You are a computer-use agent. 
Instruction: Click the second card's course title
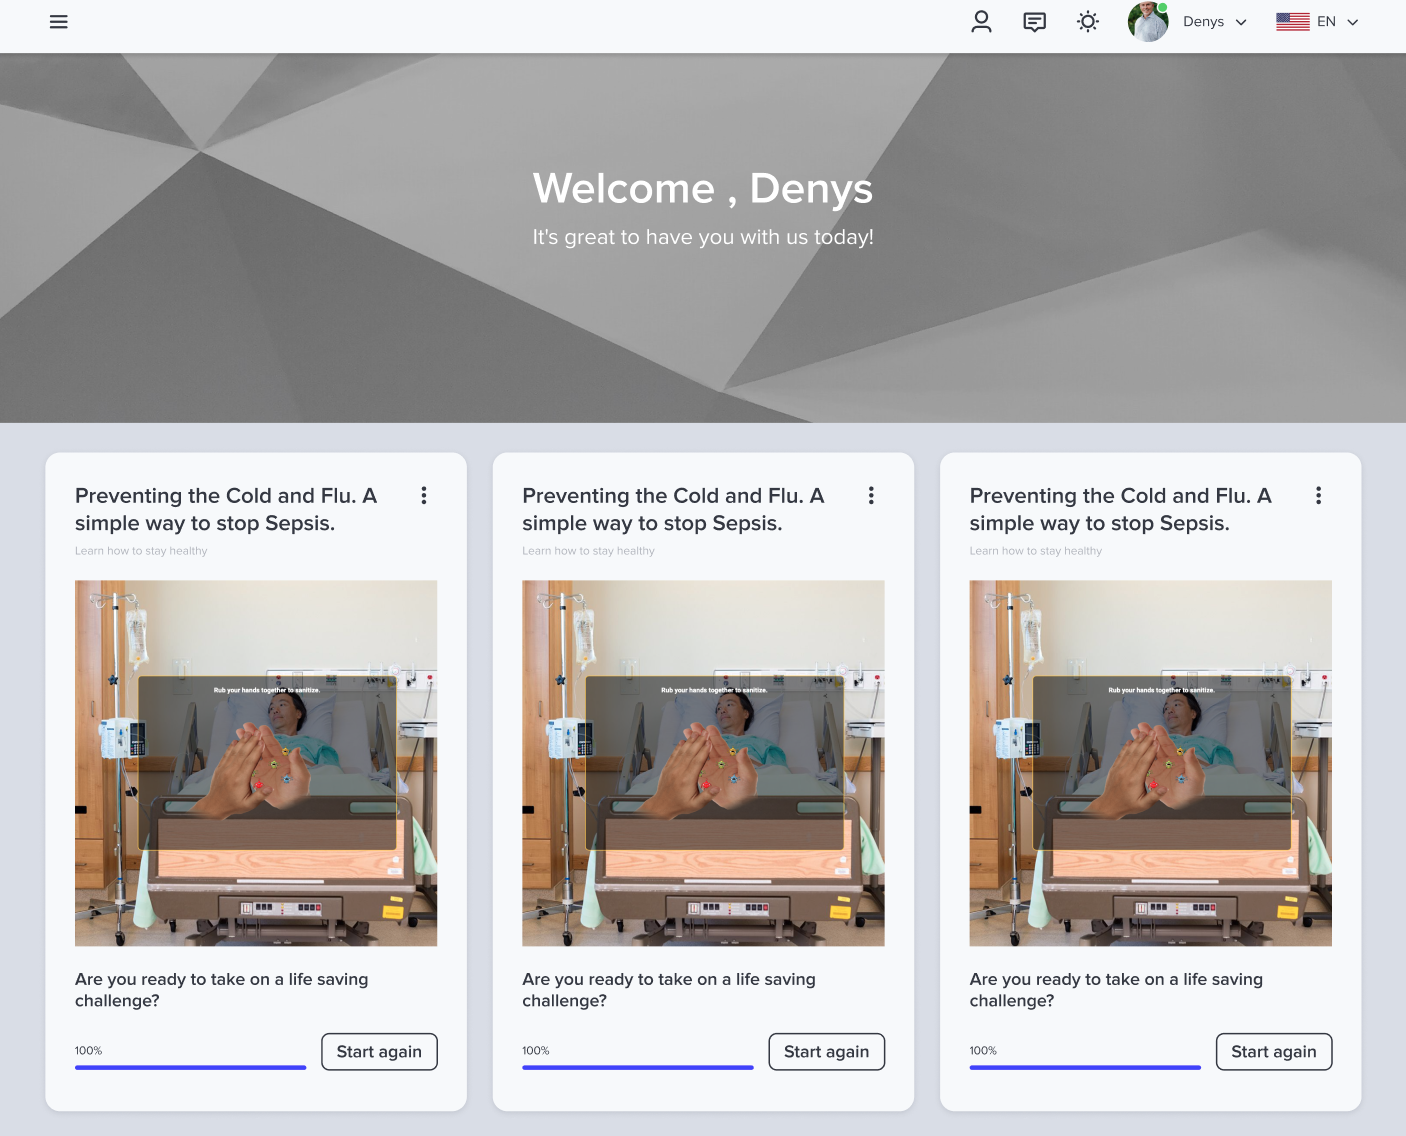click(673, 509)
